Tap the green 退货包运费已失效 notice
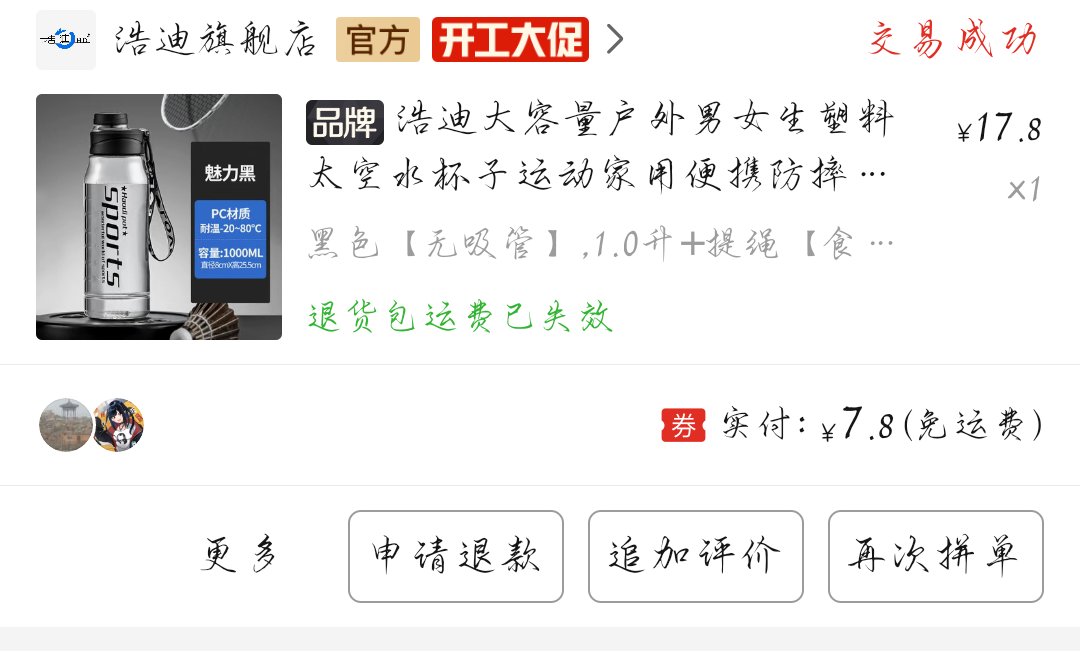Image resolution: width=1080 pixels, height=658 pixels. coord(460,317)
